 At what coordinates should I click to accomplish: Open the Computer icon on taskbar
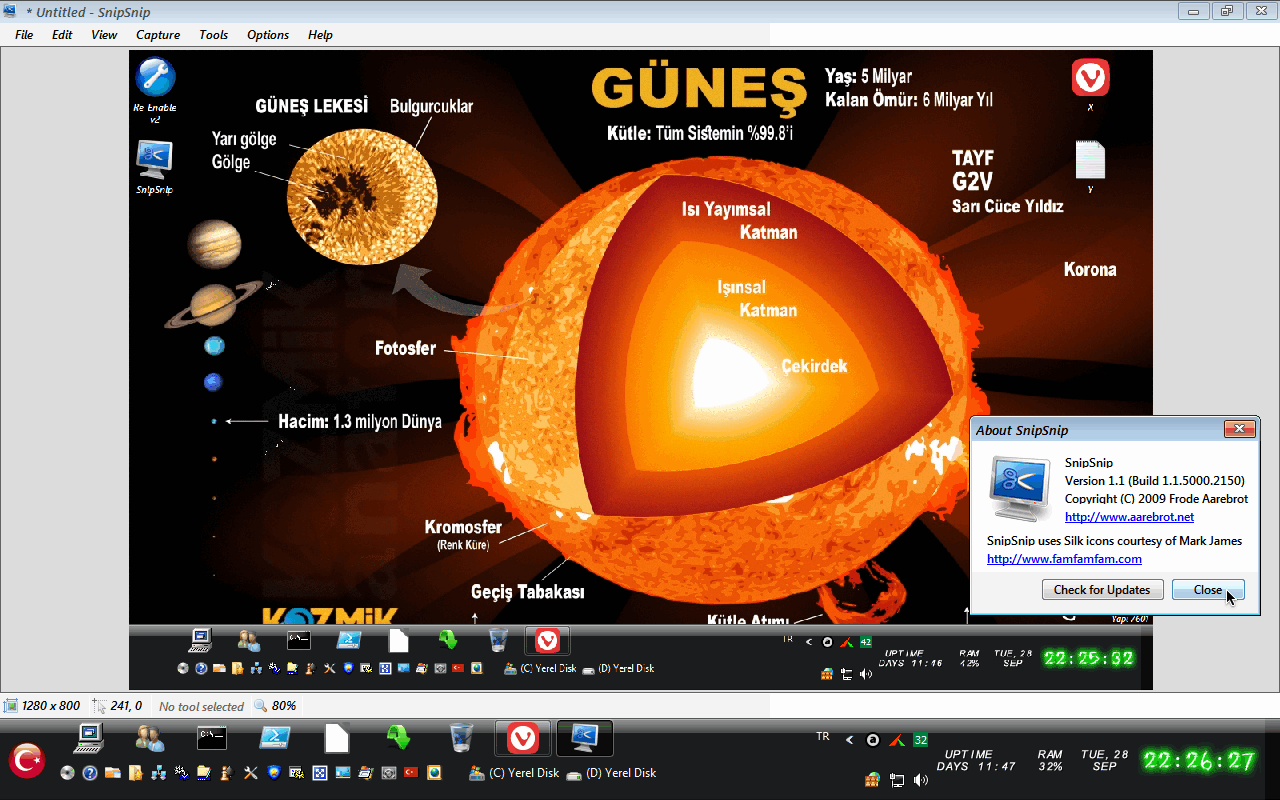coord(89,738)
